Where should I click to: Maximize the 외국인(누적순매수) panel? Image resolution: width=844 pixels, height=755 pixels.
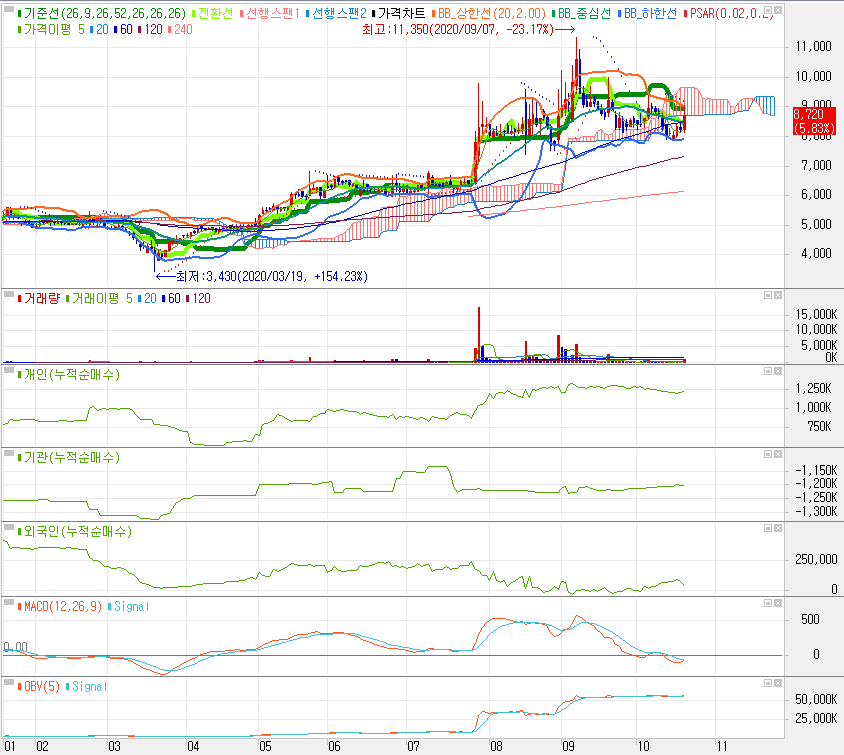[768, 528]
